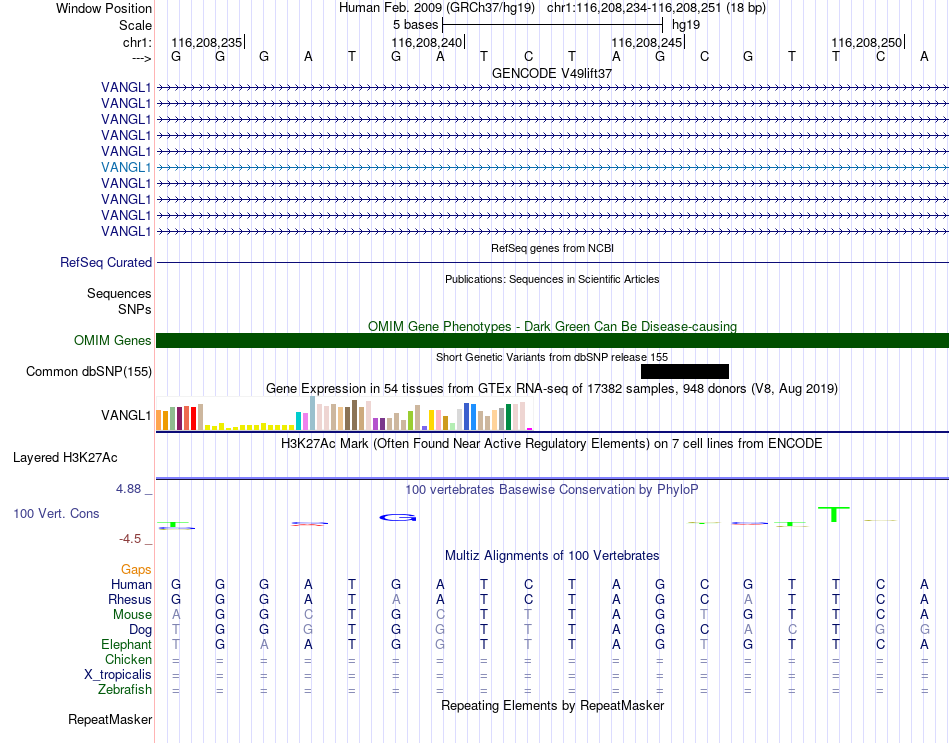Select the Dog alignment row label

point(141,630)
